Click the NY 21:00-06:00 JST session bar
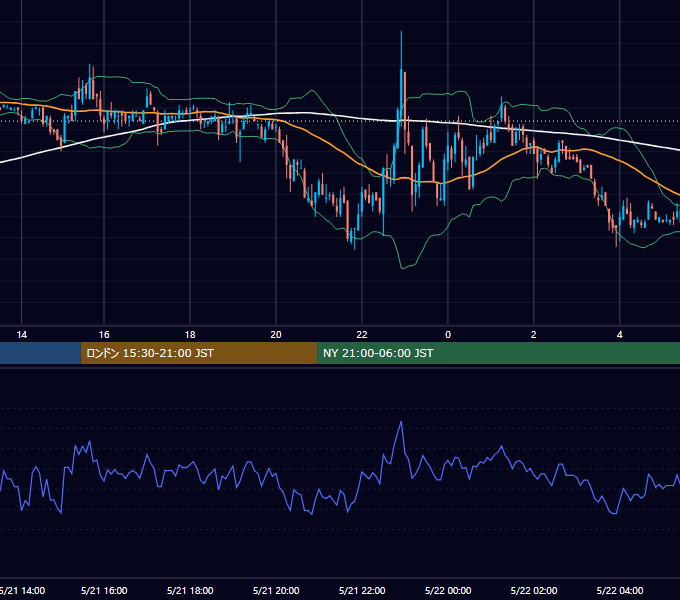 point(498,353)
